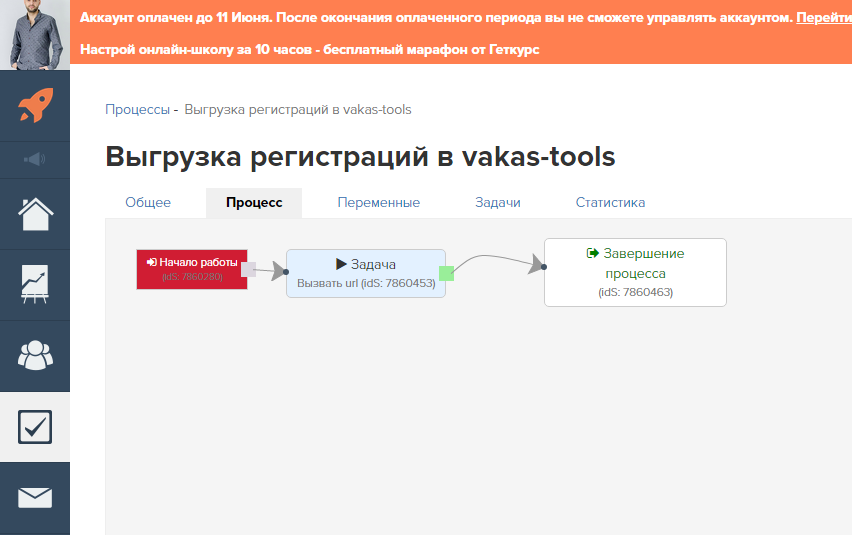Image resolution: width=852 pixels, height=535 pixels.
Task: Open the envelope messages sidebar icon
Action: tap(35, 497)
